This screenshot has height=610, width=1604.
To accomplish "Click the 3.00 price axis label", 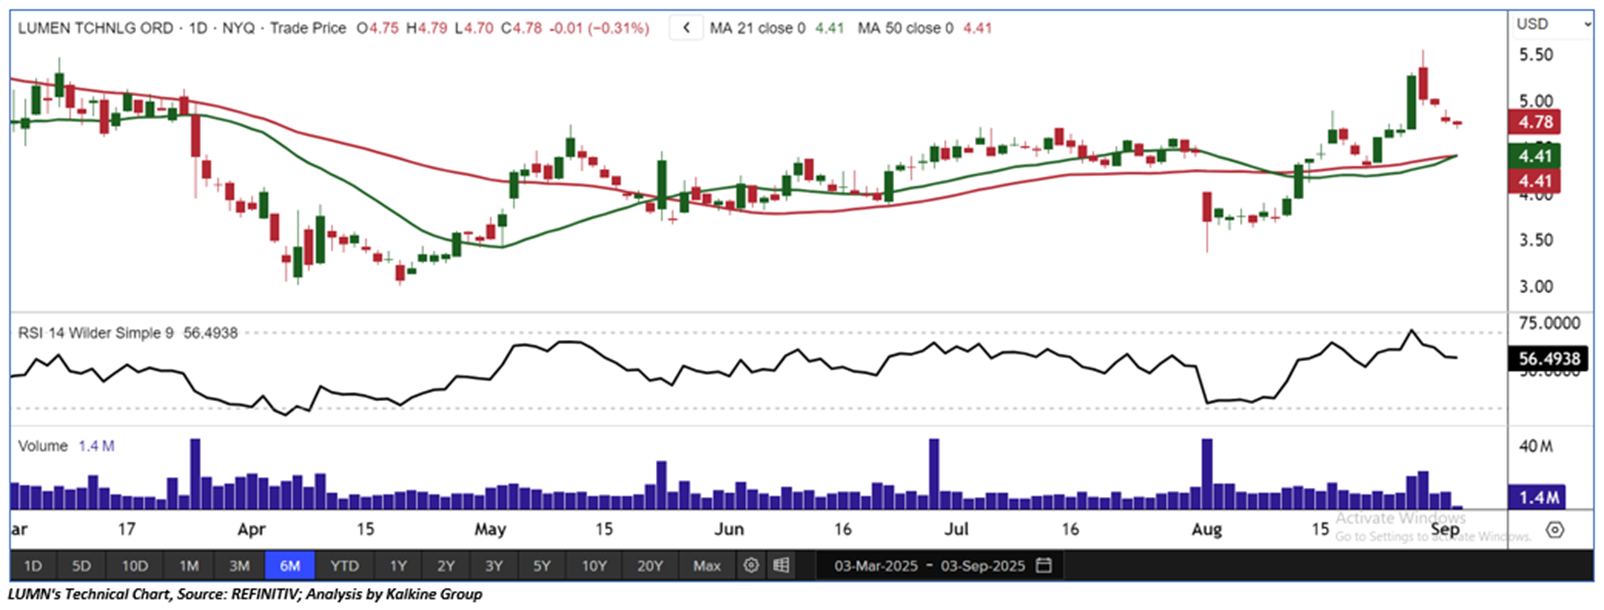I will click(1536, 287).
